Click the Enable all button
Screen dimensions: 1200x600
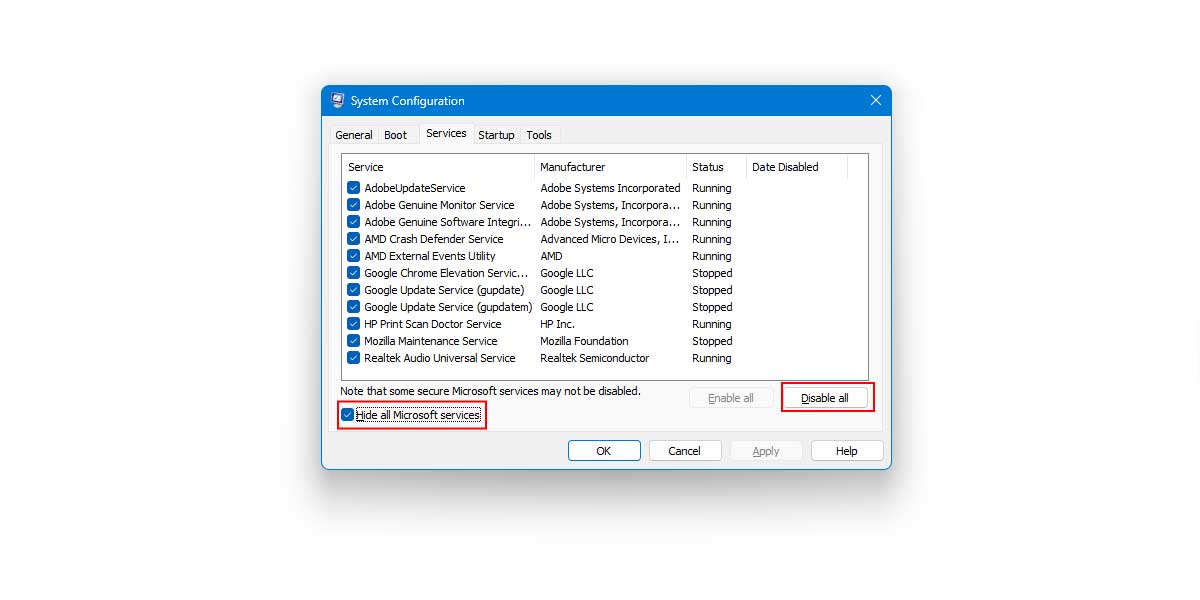tap(731, 398)
